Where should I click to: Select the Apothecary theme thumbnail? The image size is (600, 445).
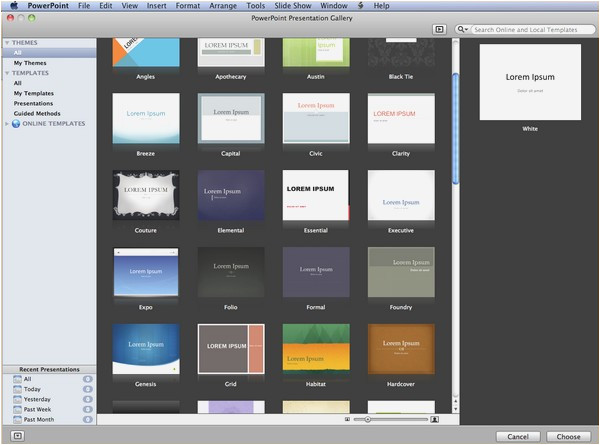(231, 52)
